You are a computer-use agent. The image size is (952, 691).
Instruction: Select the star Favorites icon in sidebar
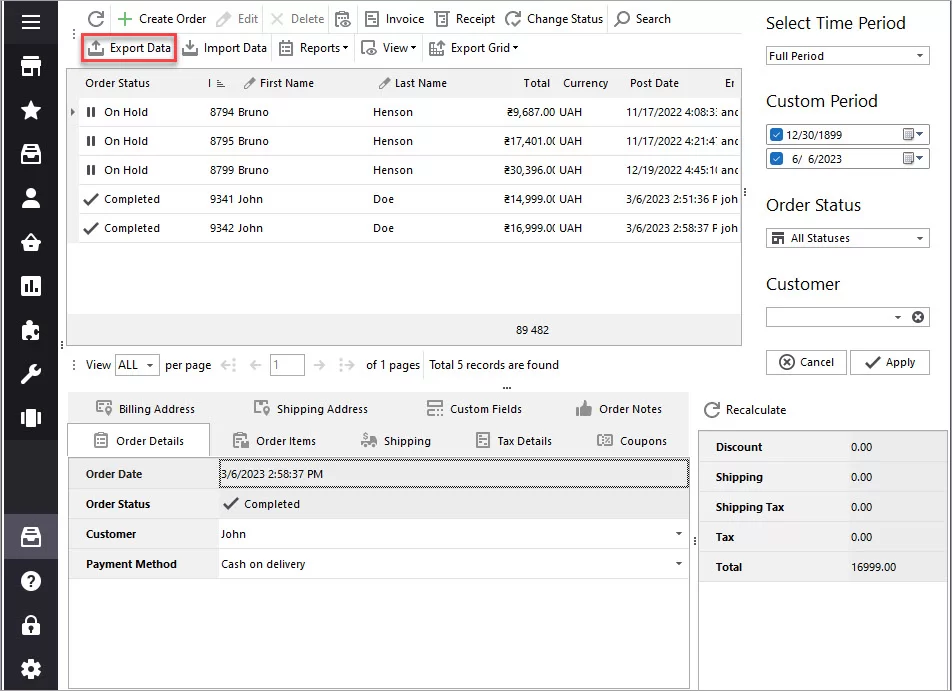tap(30, 112)
